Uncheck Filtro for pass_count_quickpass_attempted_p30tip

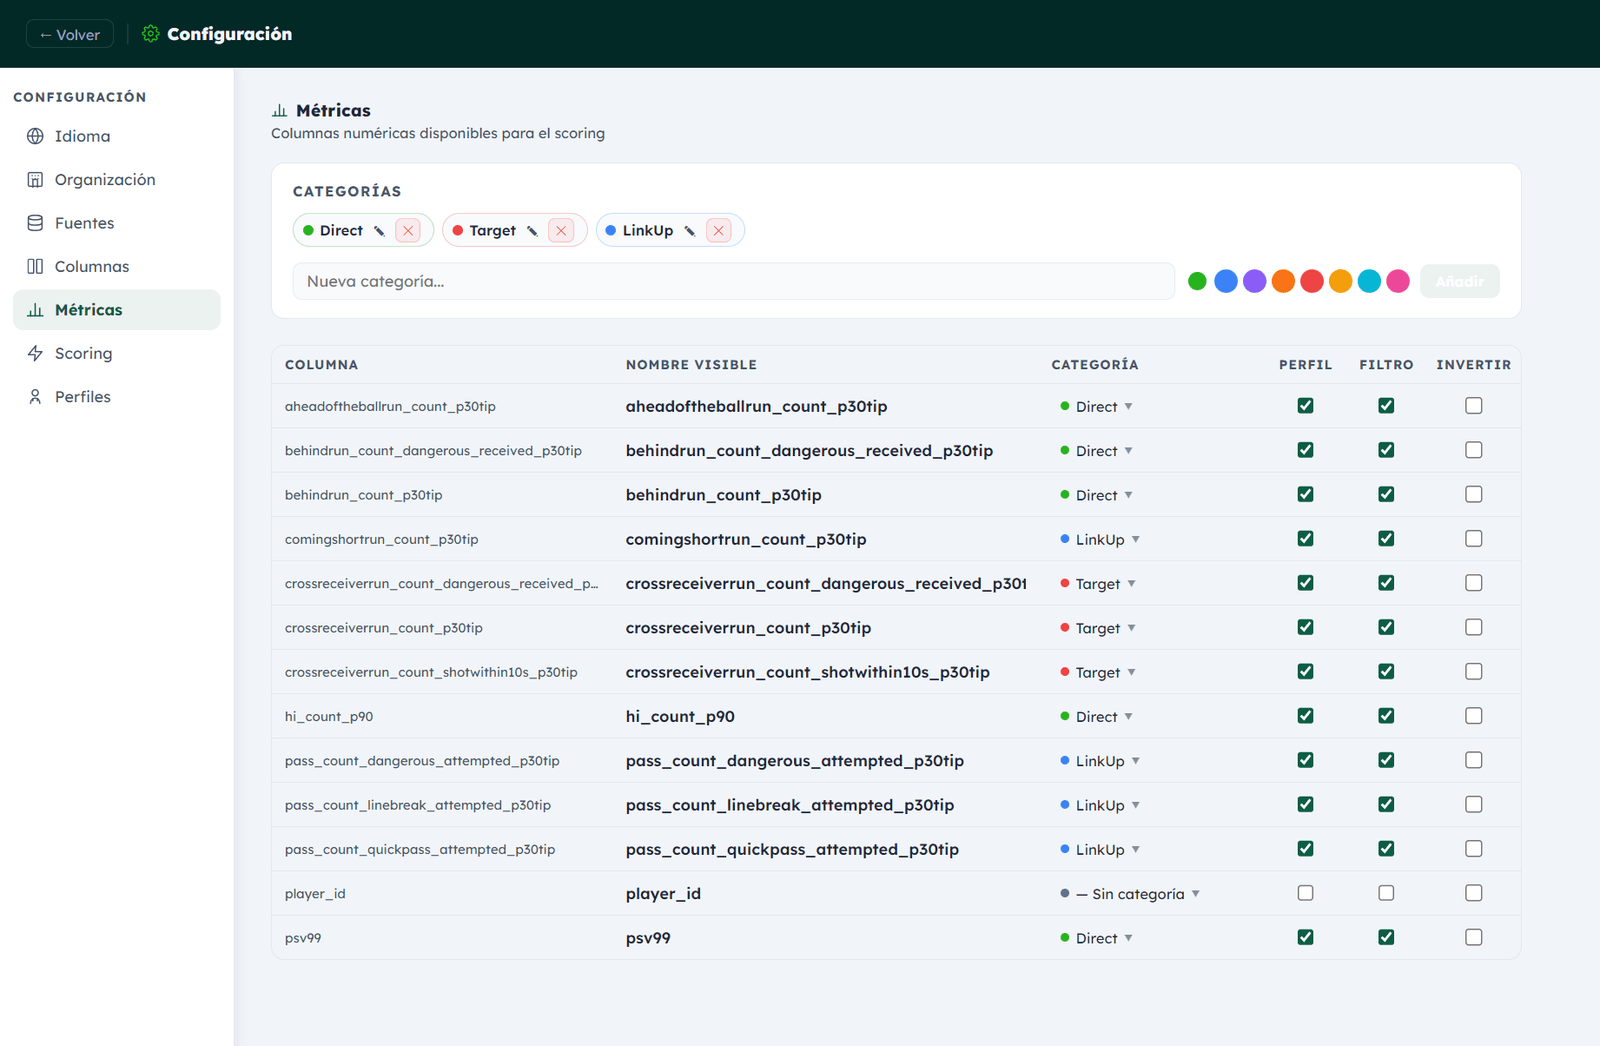click(1386, 849)
